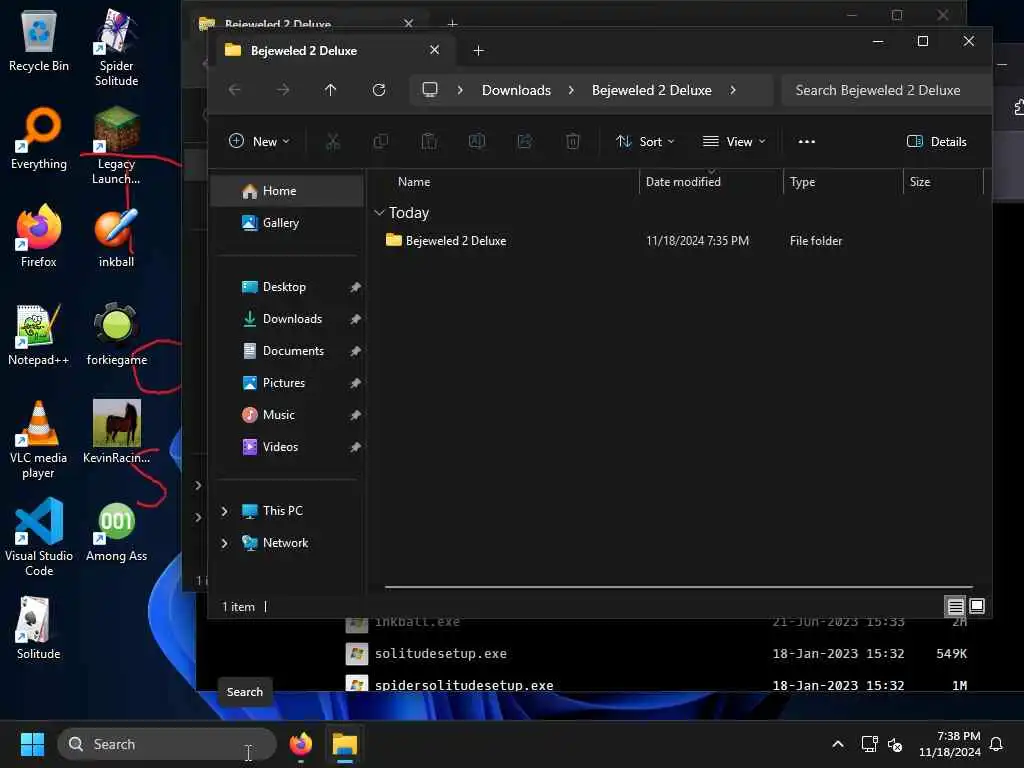Select Recycle Bin desktop icon
1024x768 pixels.
click(x=39, y=41)
